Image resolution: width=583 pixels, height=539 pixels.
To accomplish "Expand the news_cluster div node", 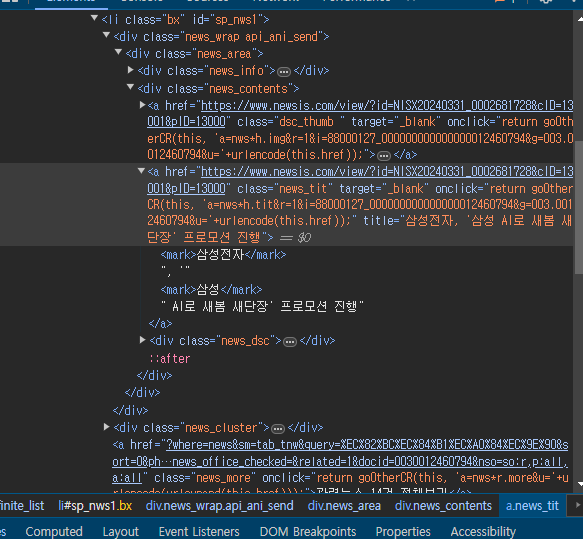I will coord(106,427).
